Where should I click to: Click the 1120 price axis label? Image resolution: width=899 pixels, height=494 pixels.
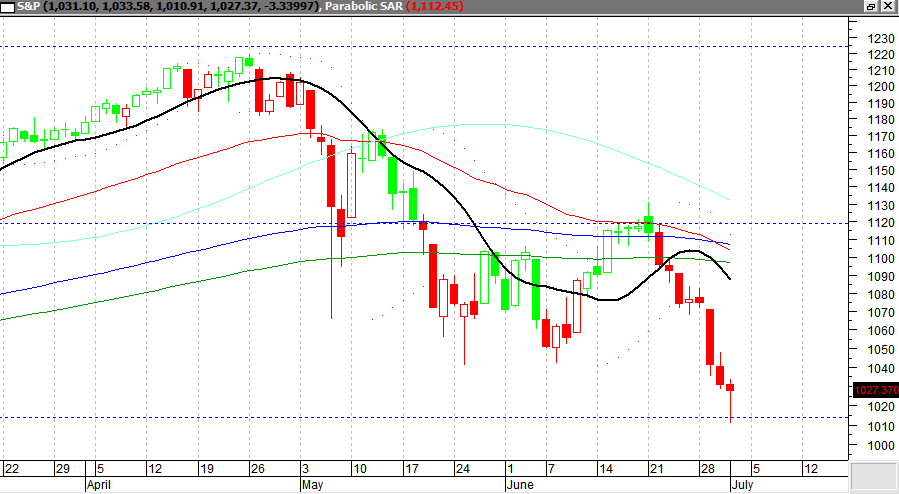[x=881, y=223]
